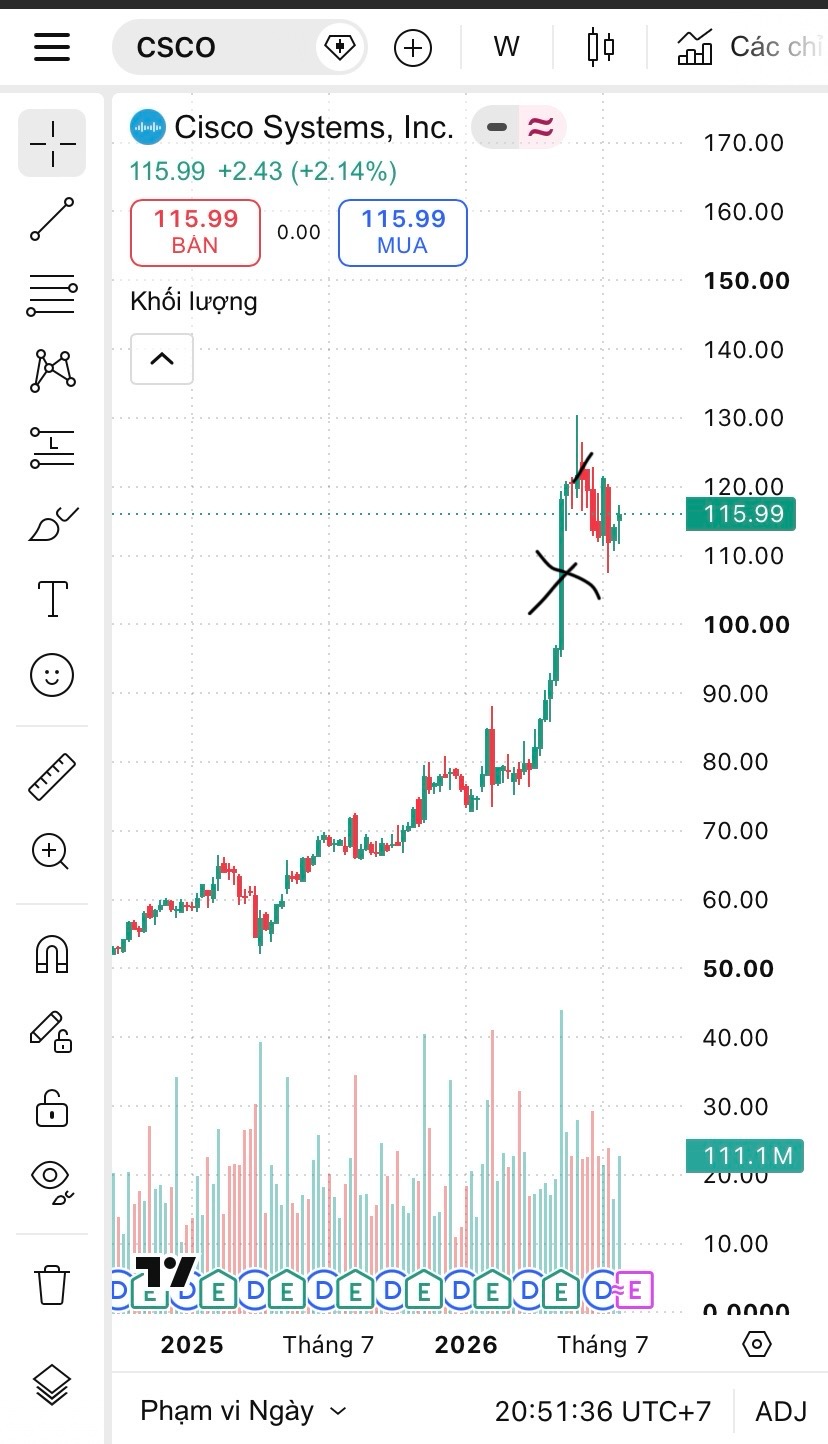The width and height of the screenshot is (828, 1444).
Task: Select the text annotation tool
Action: coord(52,599)
